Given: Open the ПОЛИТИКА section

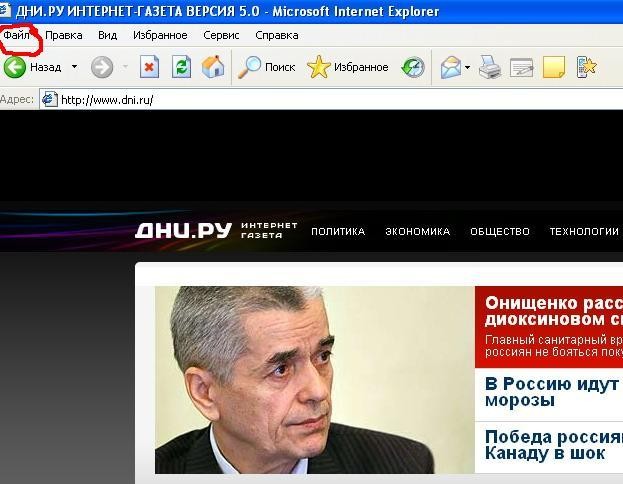Looking at the screenshot, I should tap(338, 231).
